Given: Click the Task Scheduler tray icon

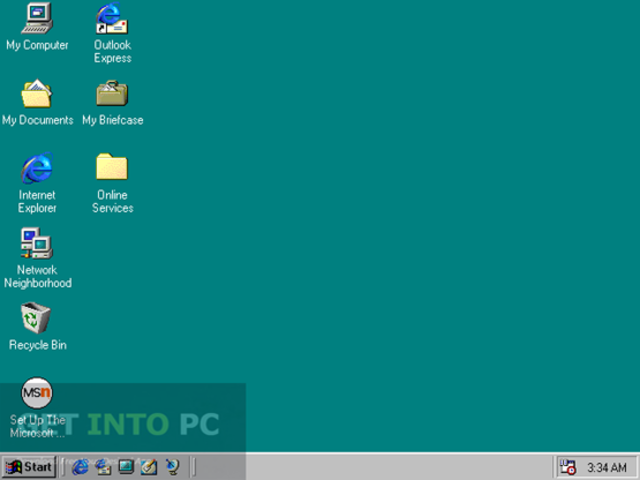Looking at the screenshot, I should pos(568,467).
